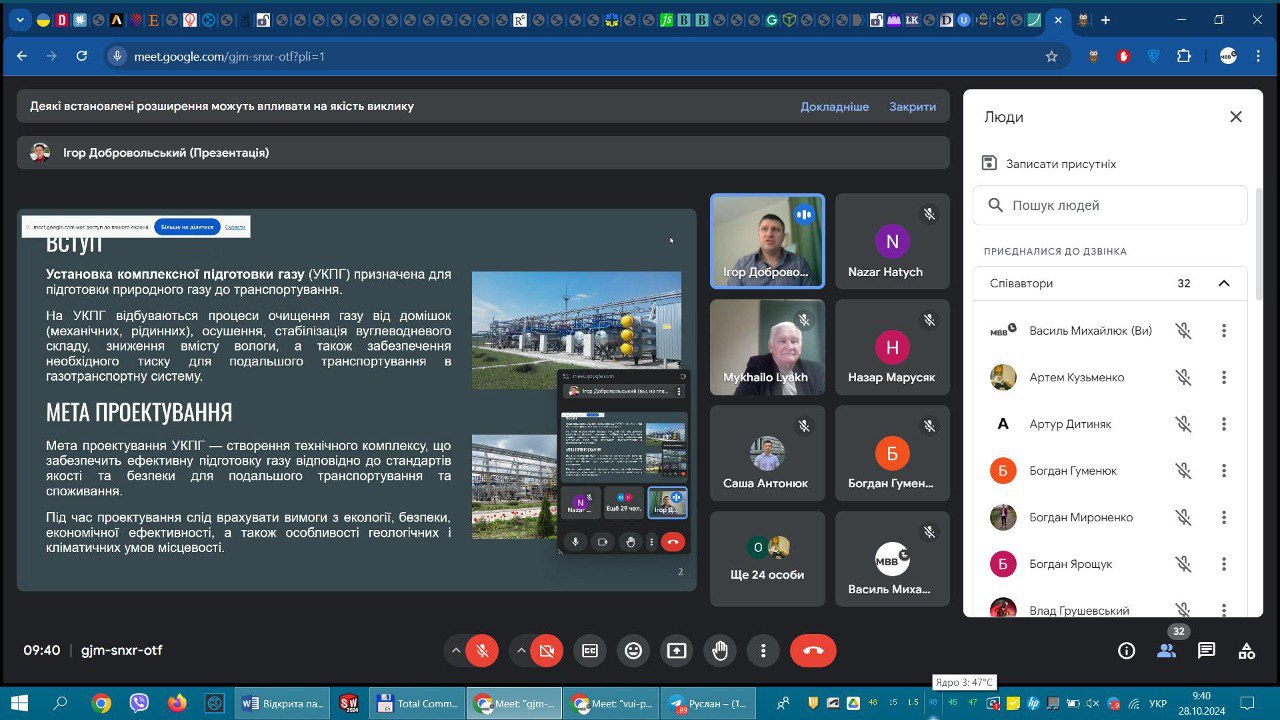
Task: Close the Люди side panel
Action: 1235,117
